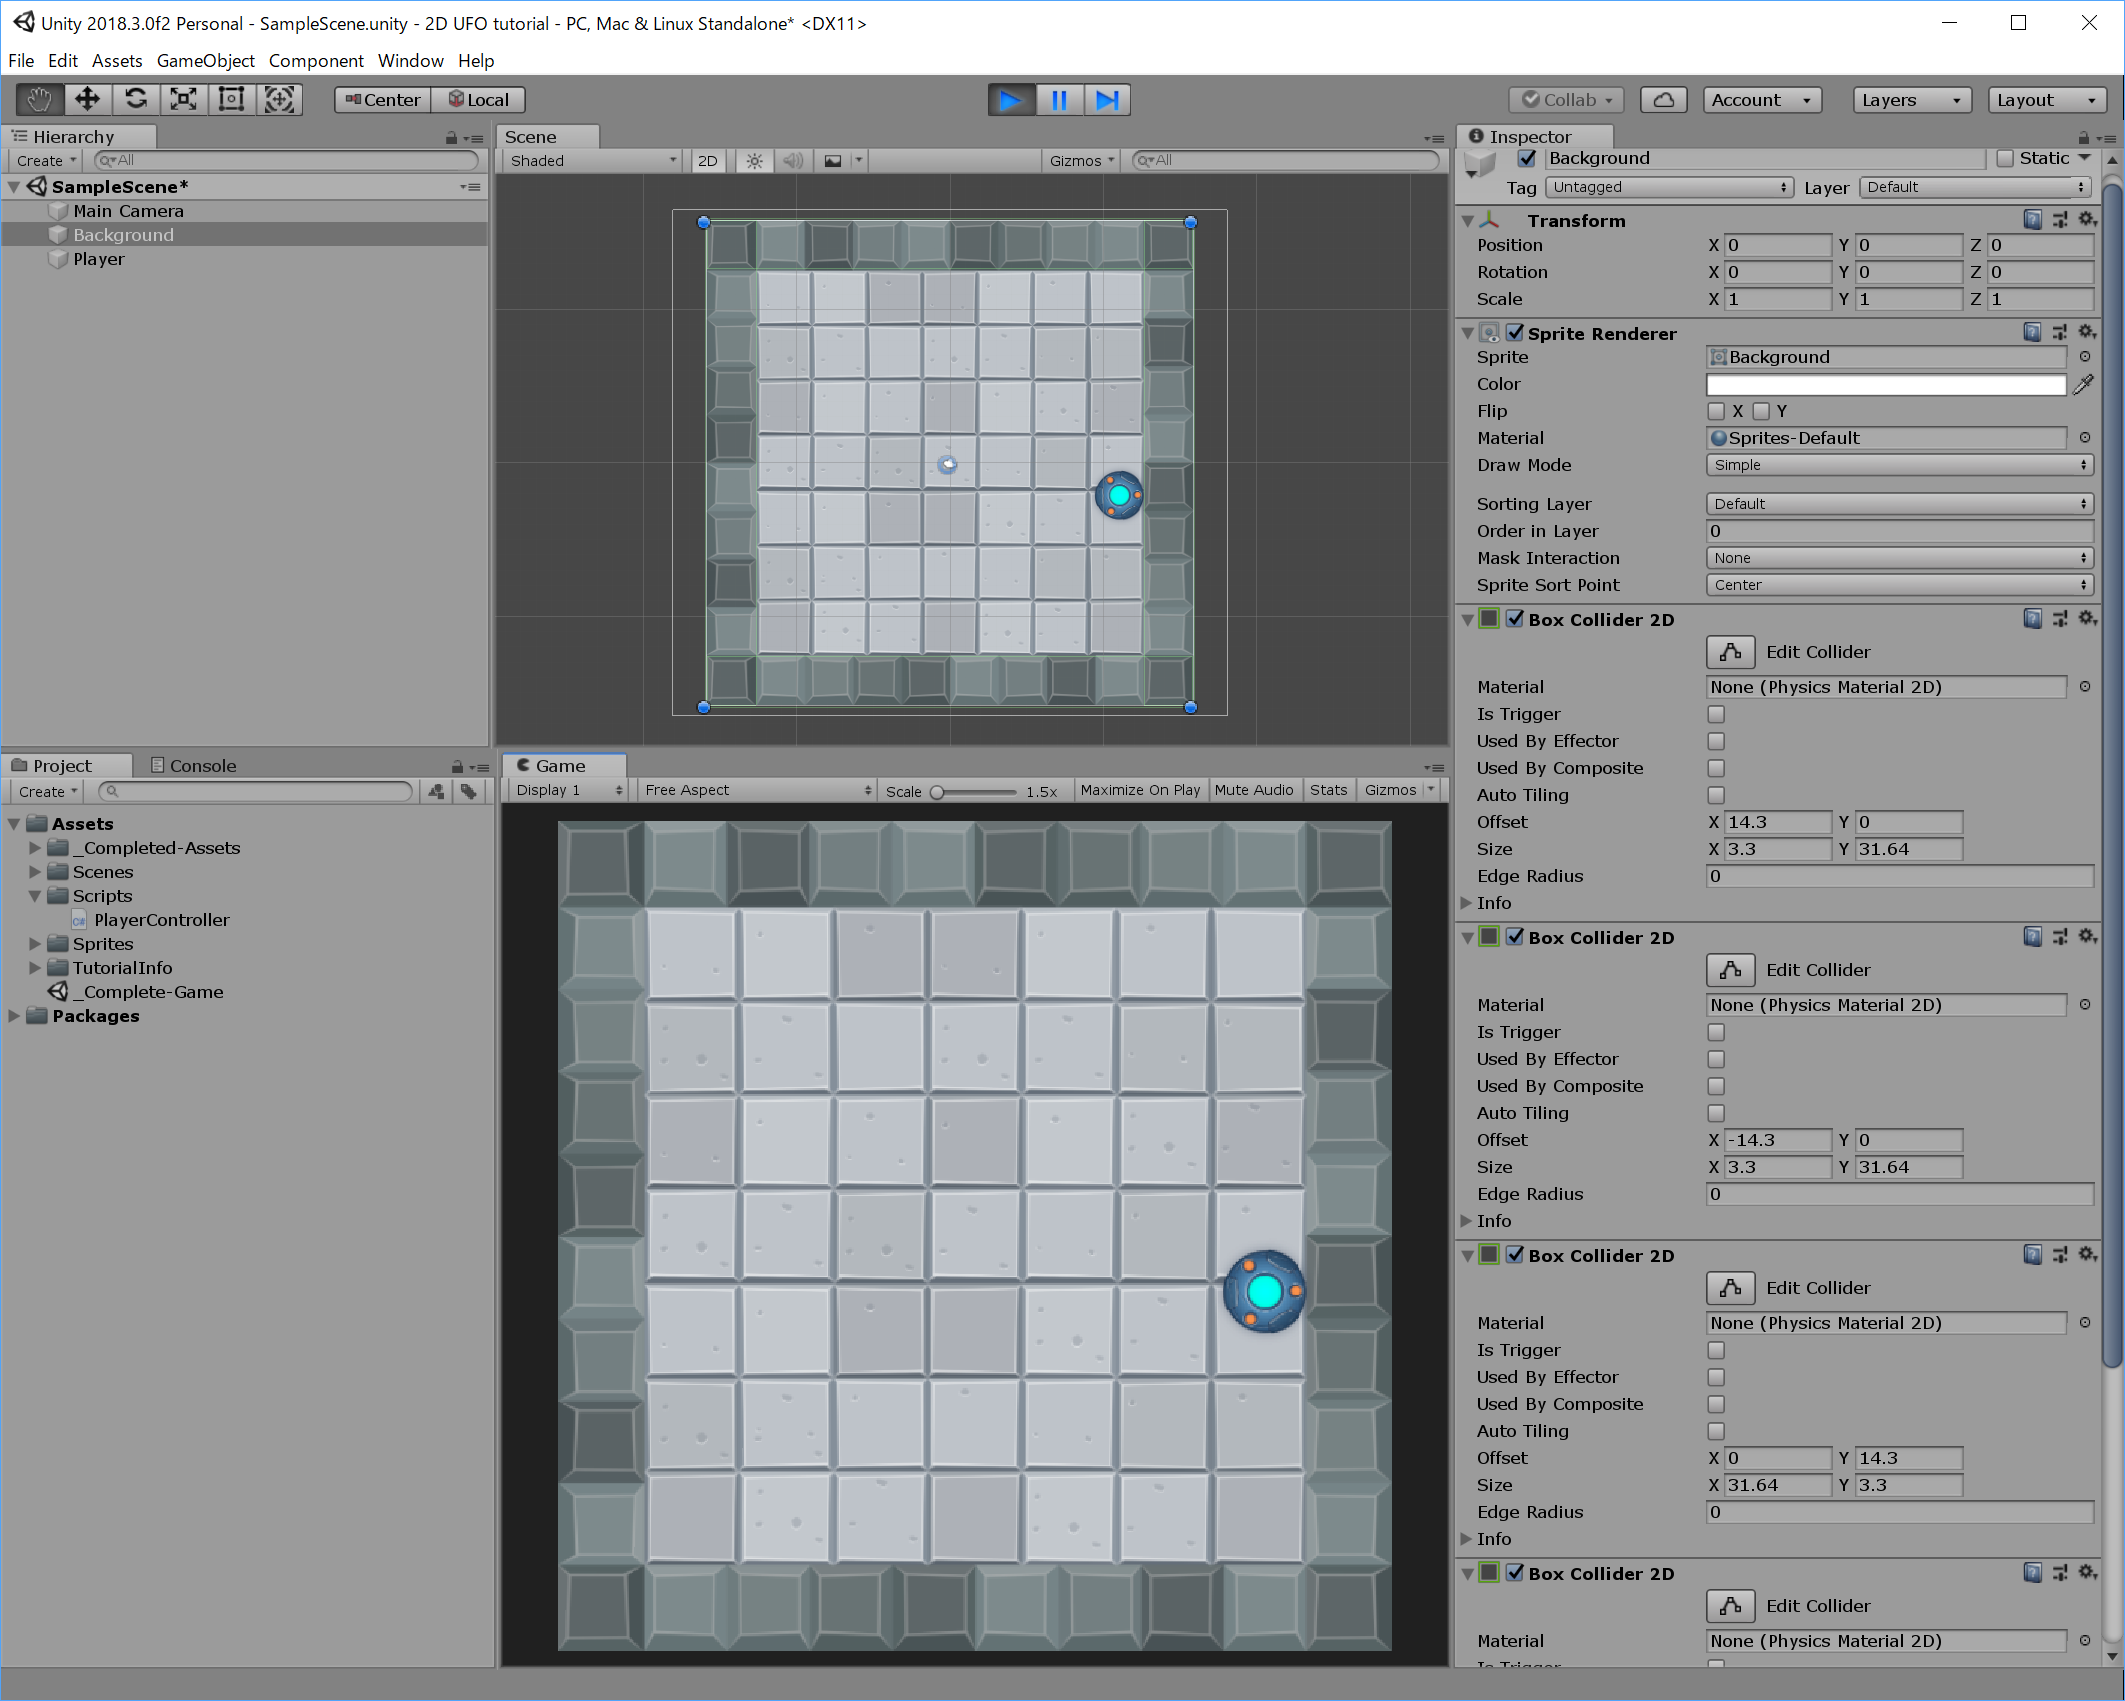Click the Sprite Renderer Color swatch
This screenshot has height=1701, width=2125.
click(x=1885, y=384)
